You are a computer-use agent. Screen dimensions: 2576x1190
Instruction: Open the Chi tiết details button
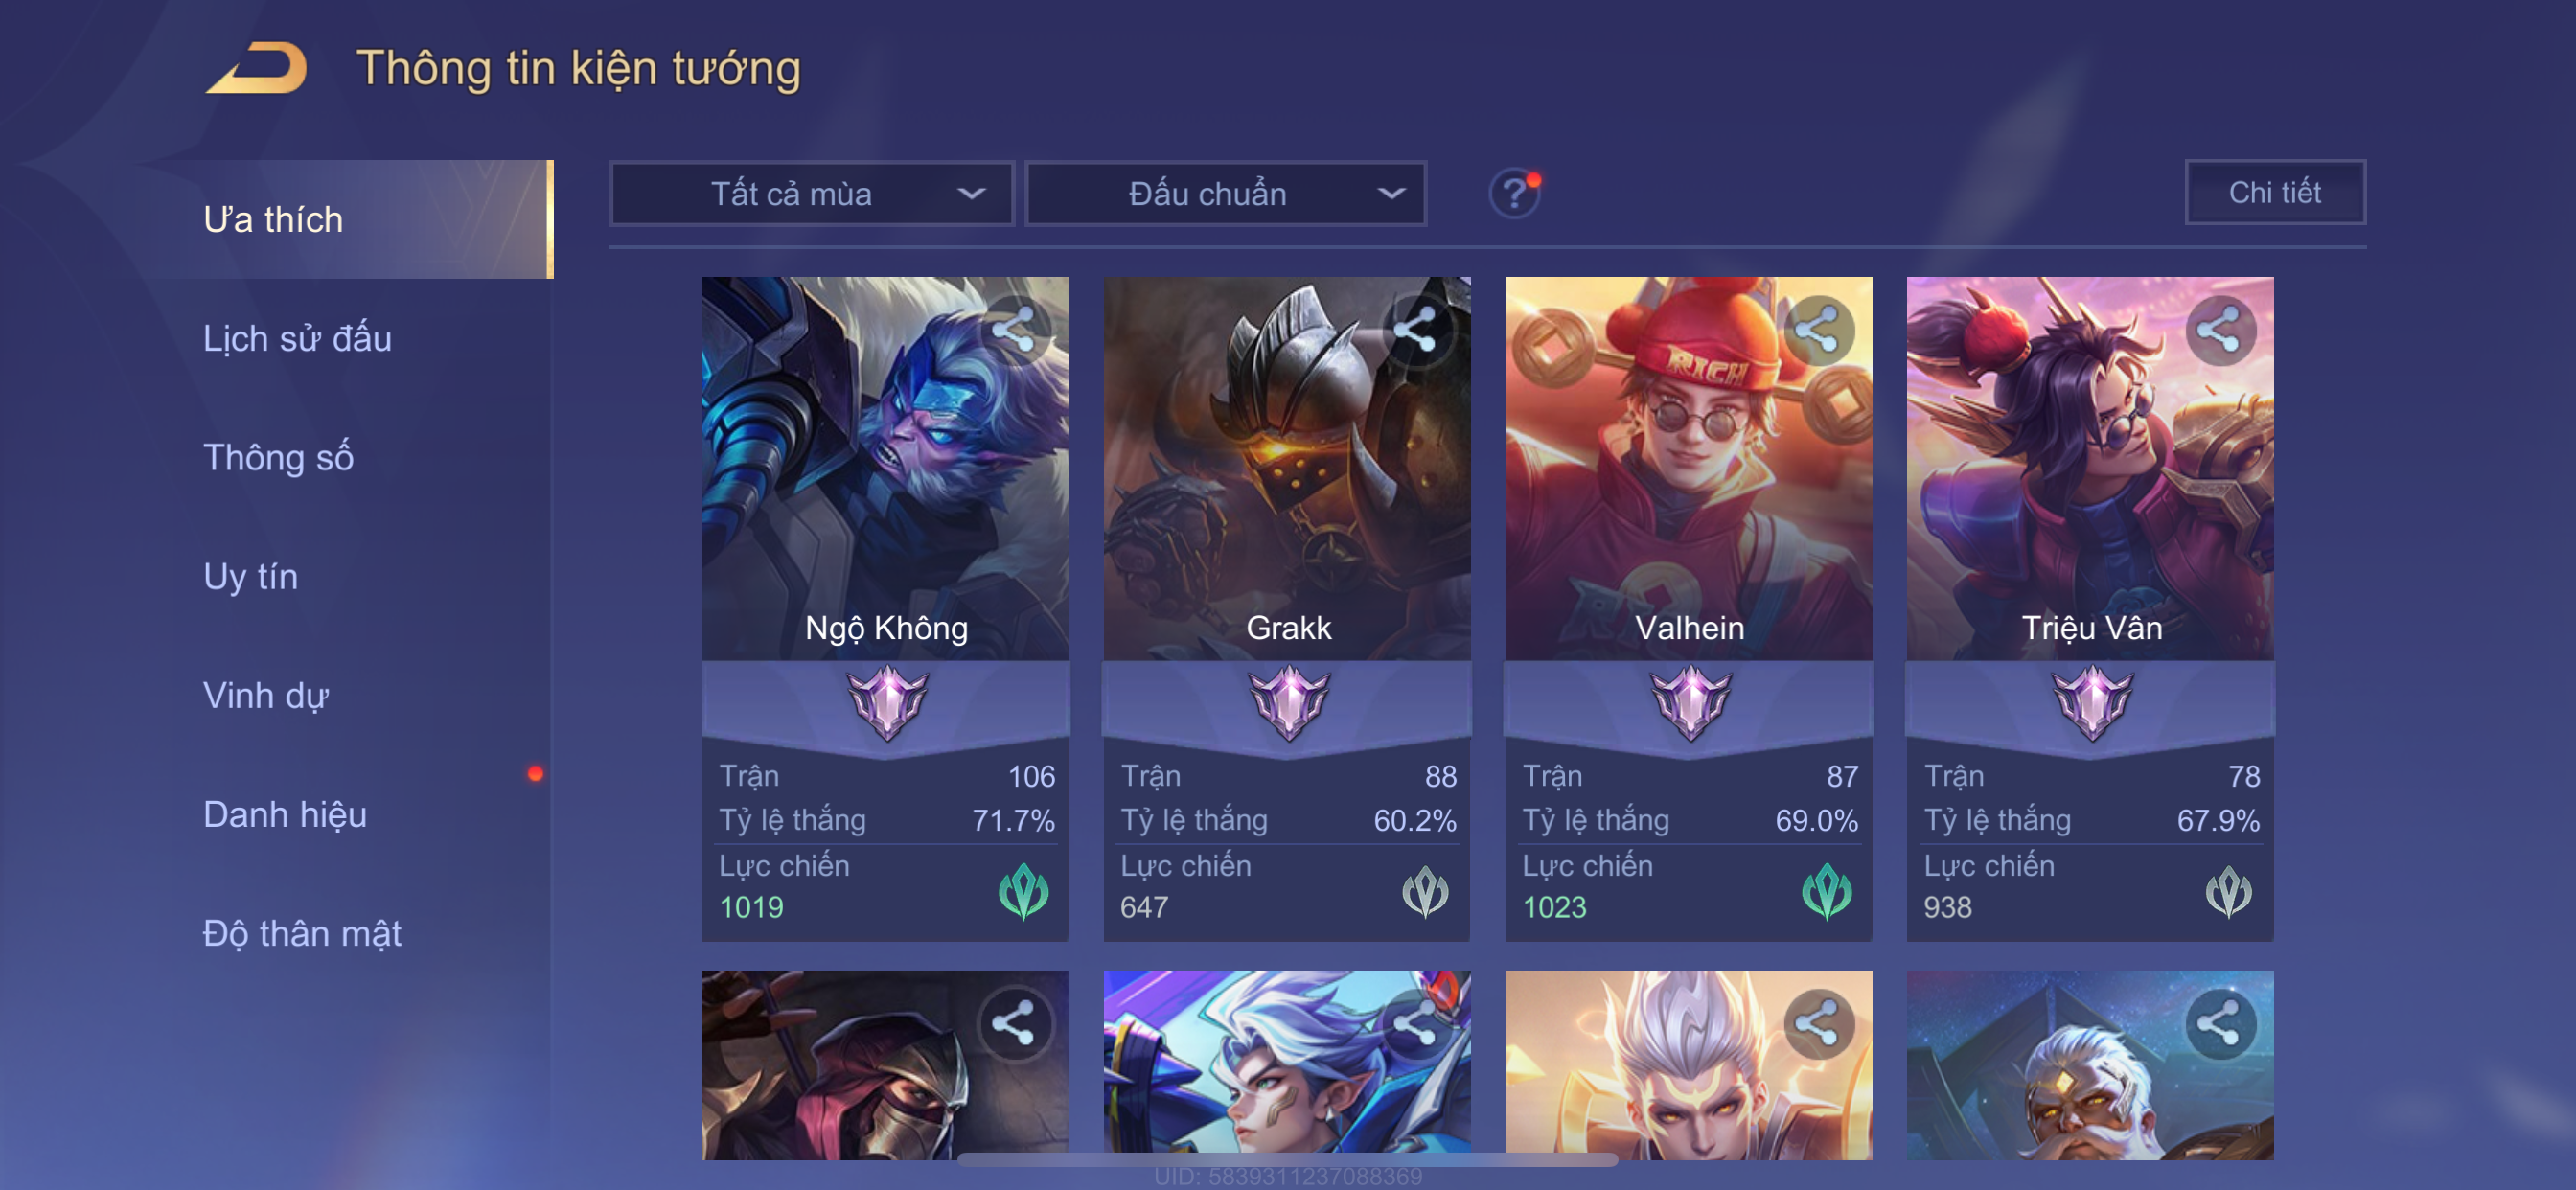[2275, 192]
